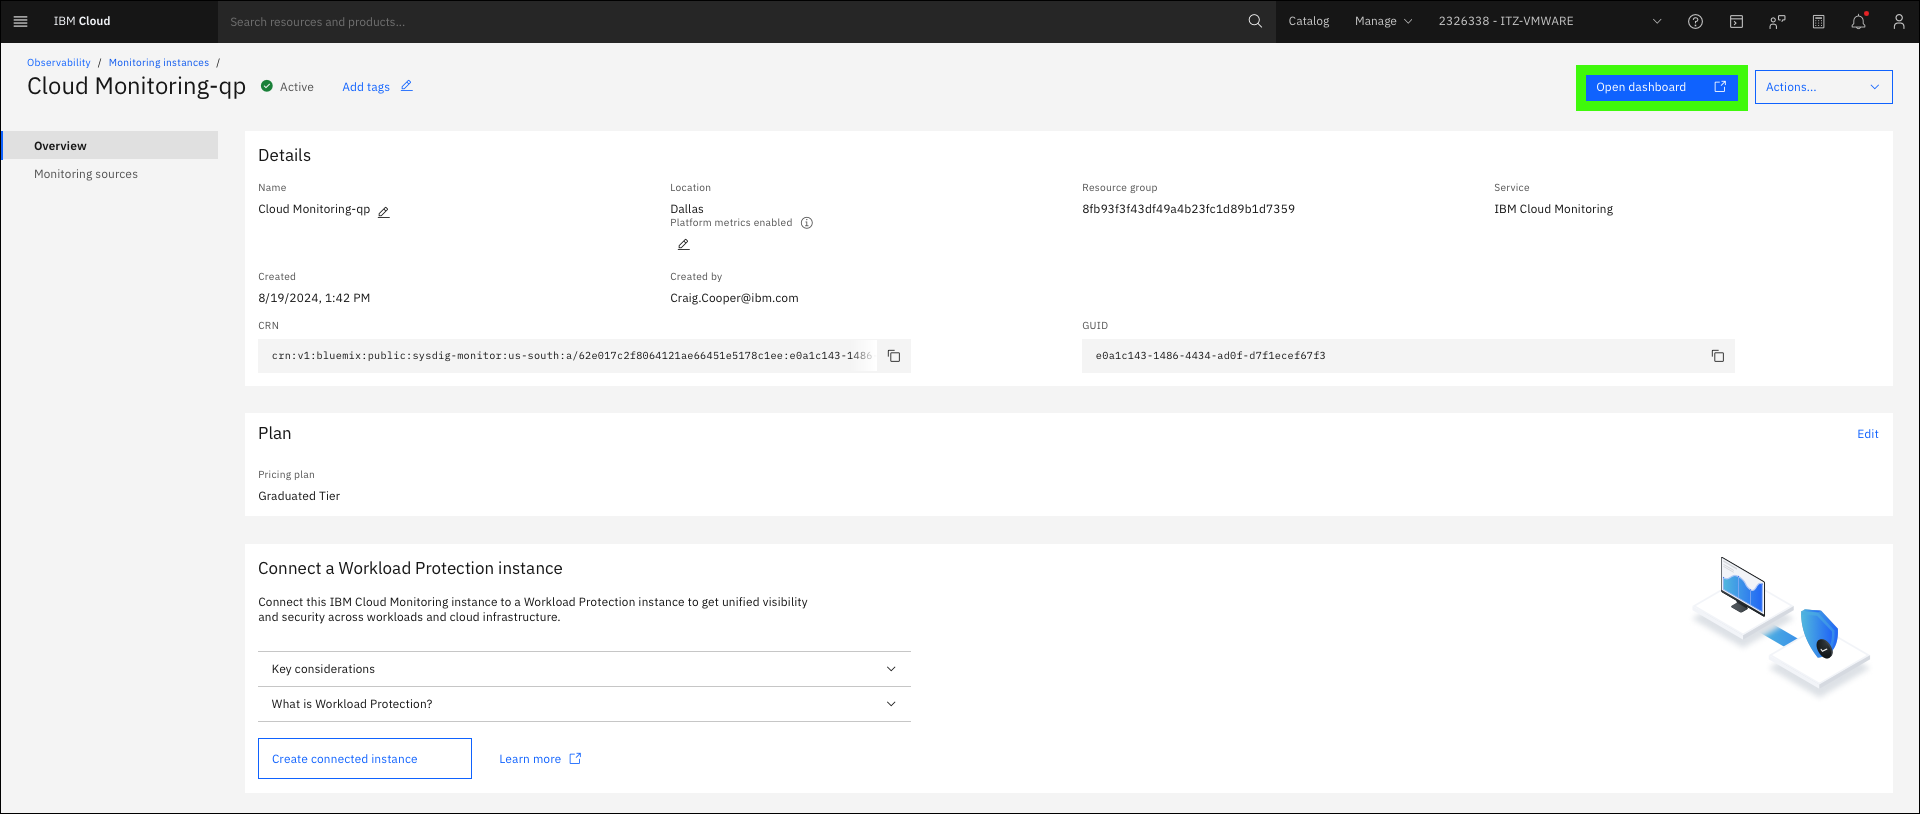Click Add tags link
Image resolution: width=1920 pixels, height=814 pixels.
366,87
